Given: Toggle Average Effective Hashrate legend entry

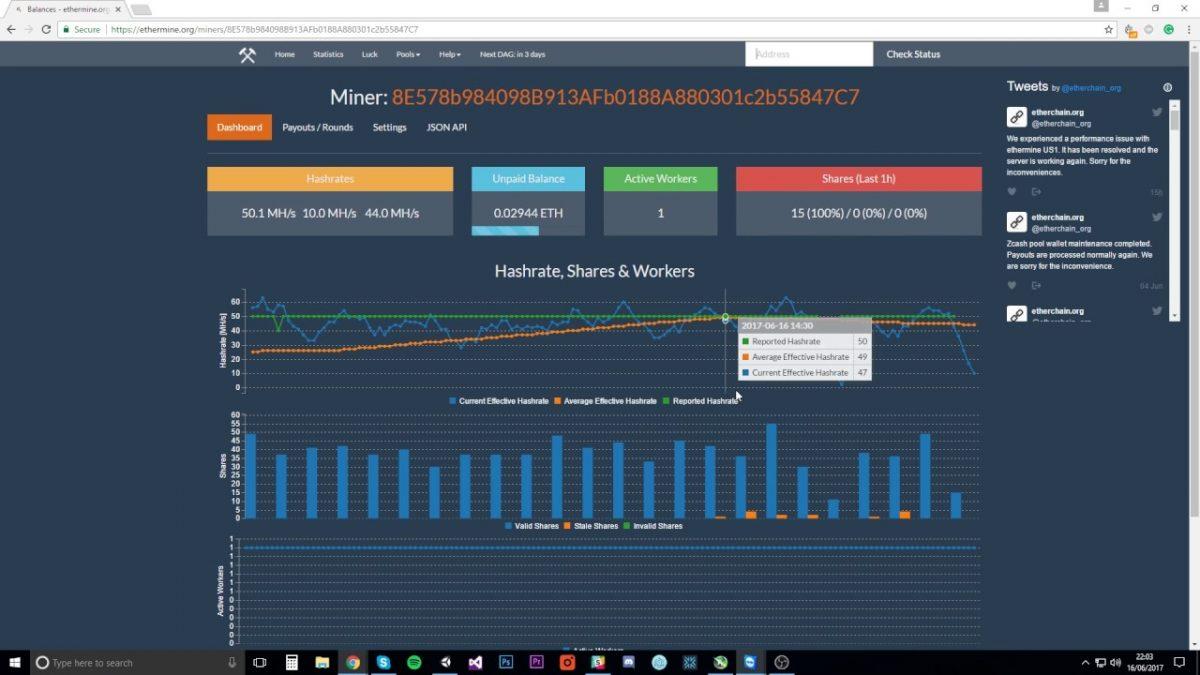Looking at the screenshot, I should 608,401.
